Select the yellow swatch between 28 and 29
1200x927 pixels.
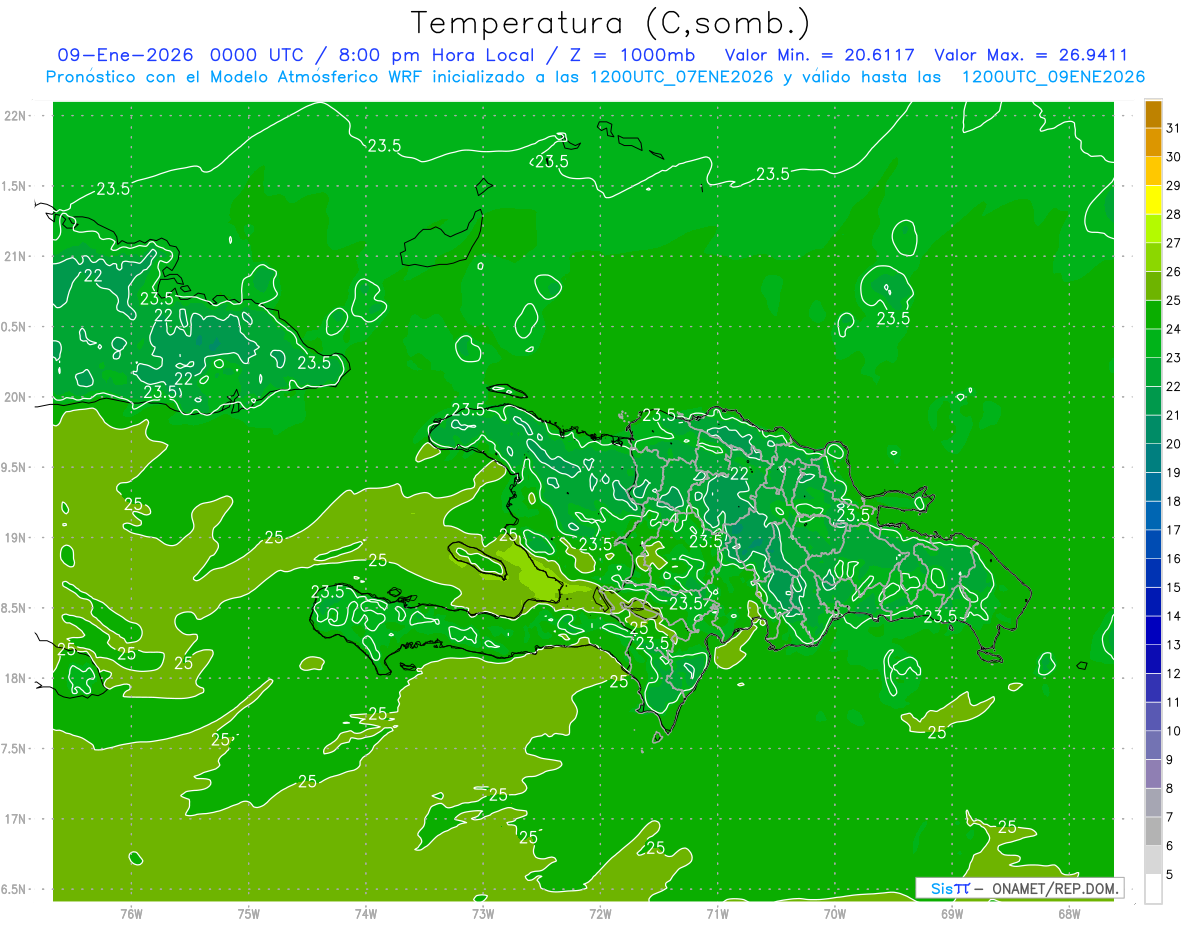point(1153,201)
